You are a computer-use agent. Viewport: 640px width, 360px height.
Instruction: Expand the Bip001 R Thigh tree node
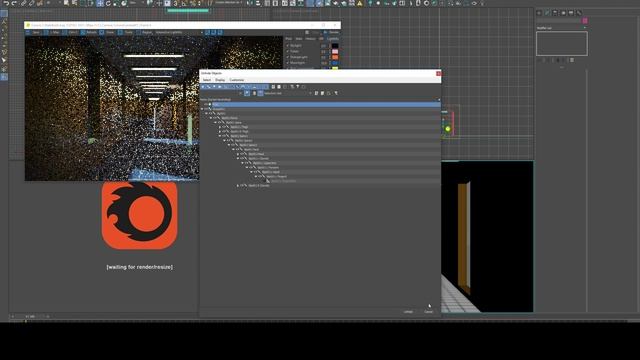[x=220, y=131]
